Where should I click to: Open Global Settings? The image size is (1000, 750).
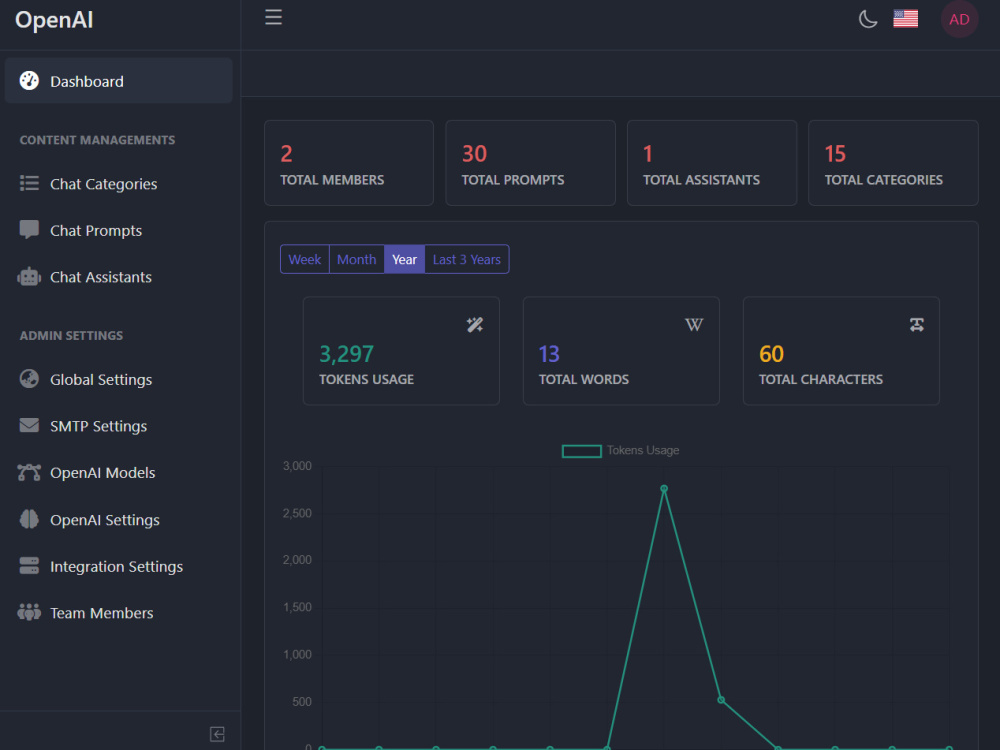click(x=101, y=379)
